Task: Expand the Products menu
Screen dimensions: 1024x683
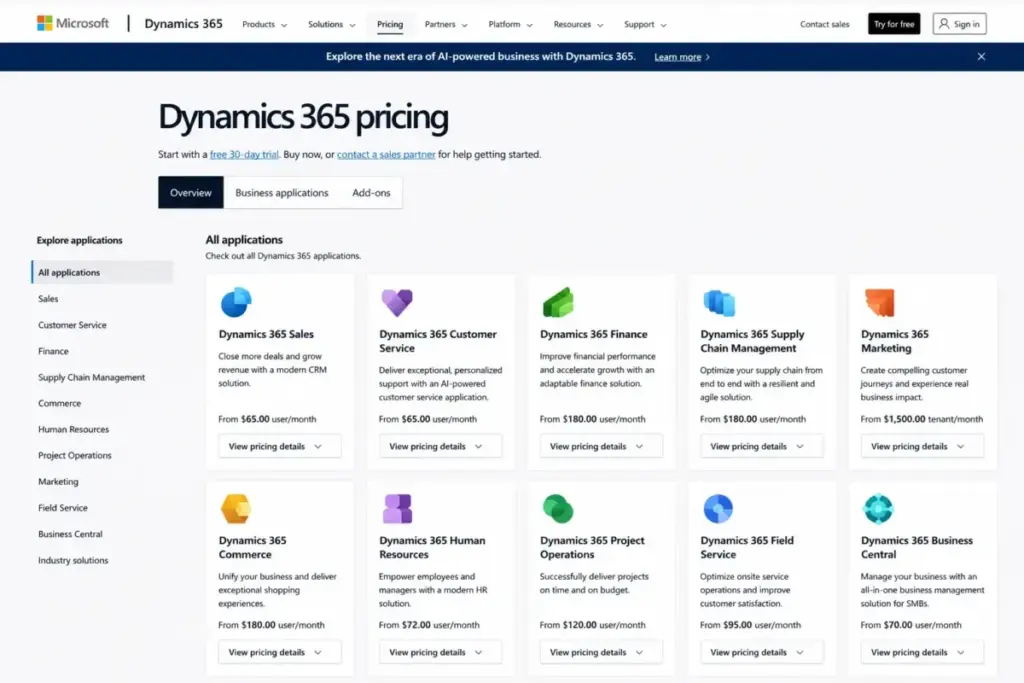Action: [x=264, y=25]
